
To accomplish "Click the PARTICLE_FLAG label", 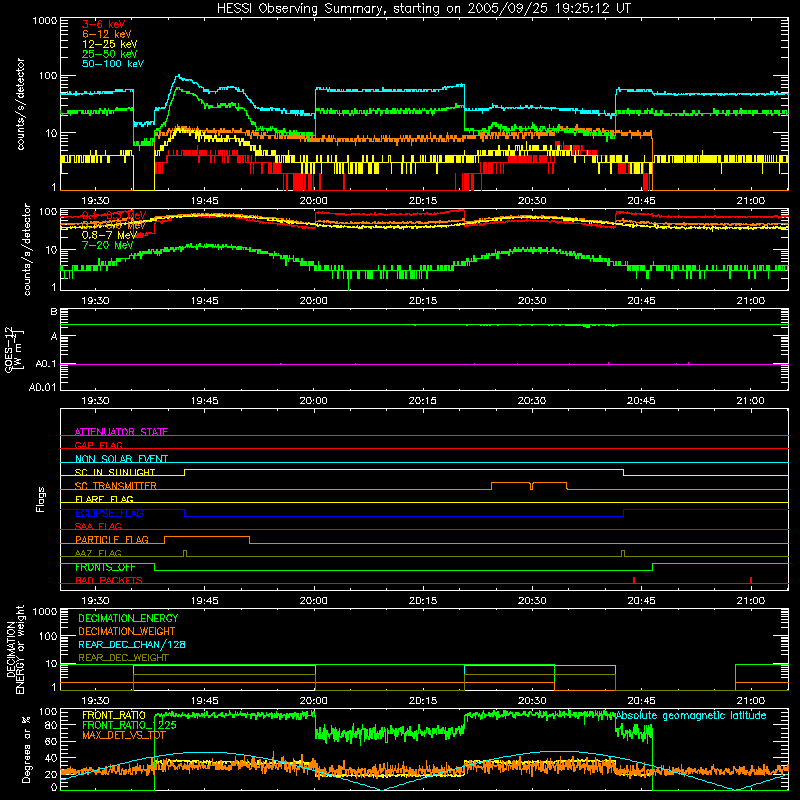I will click(112, 540).
